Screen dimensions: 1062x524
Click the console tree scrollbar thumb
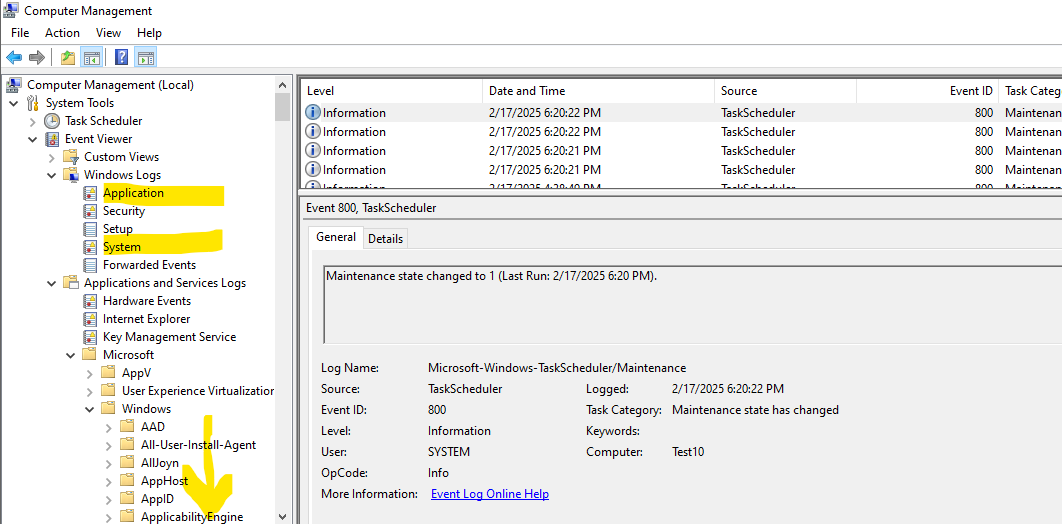pos(282,107)
